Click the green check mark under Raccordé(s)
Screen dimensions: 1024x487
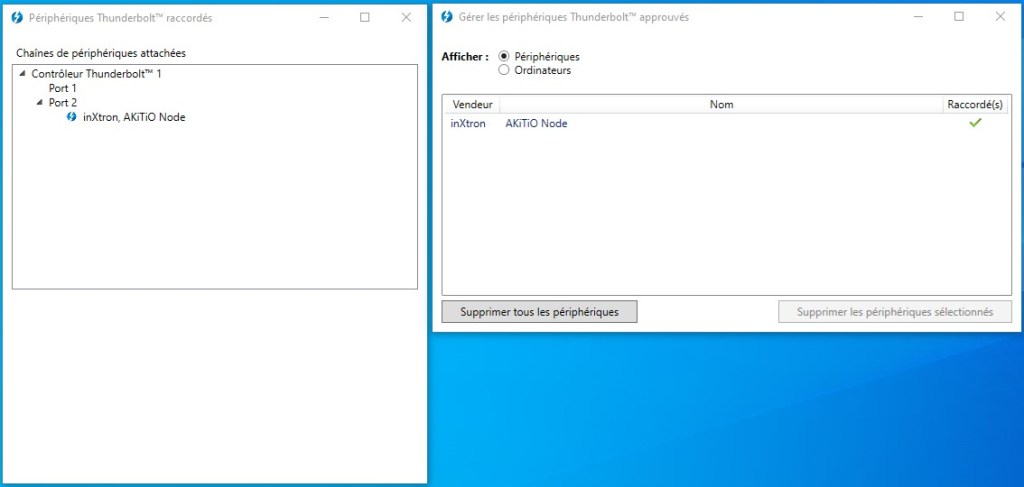coord(975,123)
